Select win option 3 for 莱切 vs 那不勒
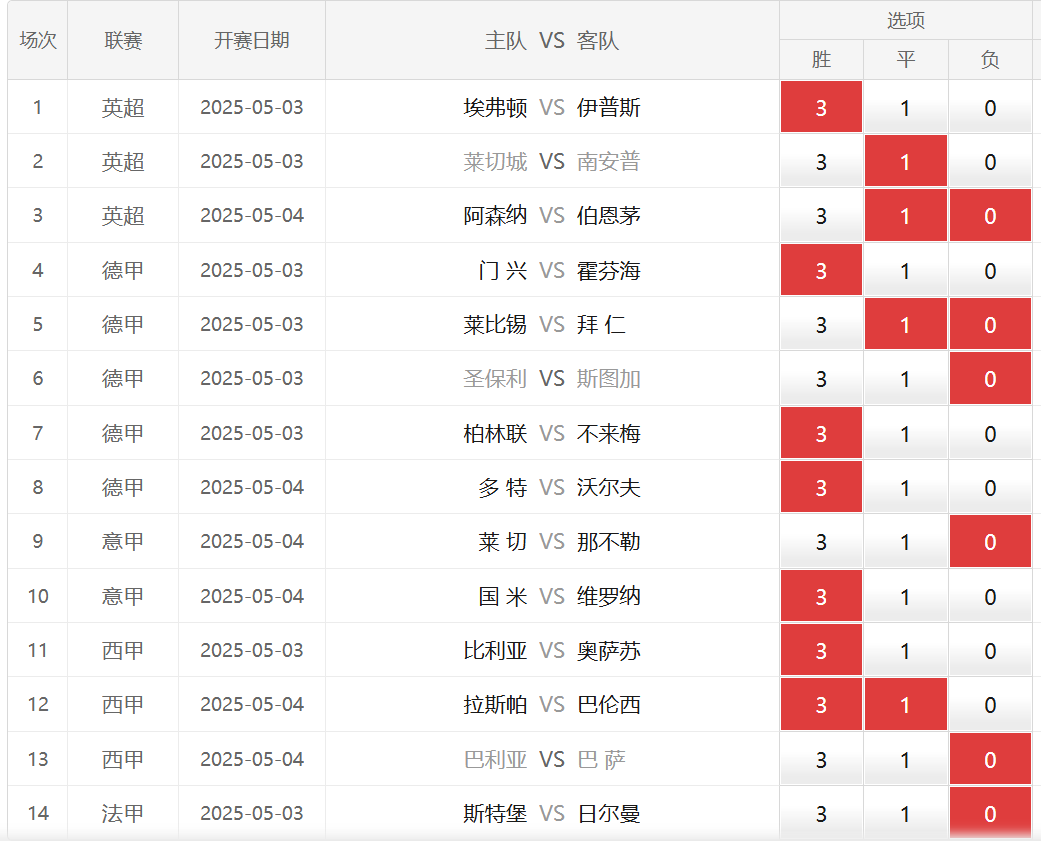 (821, 542)
